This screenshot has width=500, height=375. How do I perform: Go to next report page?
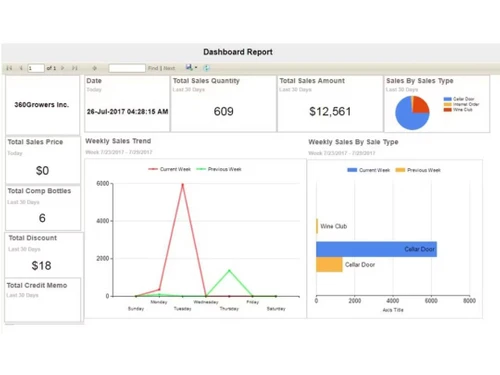tap(62, 68)
